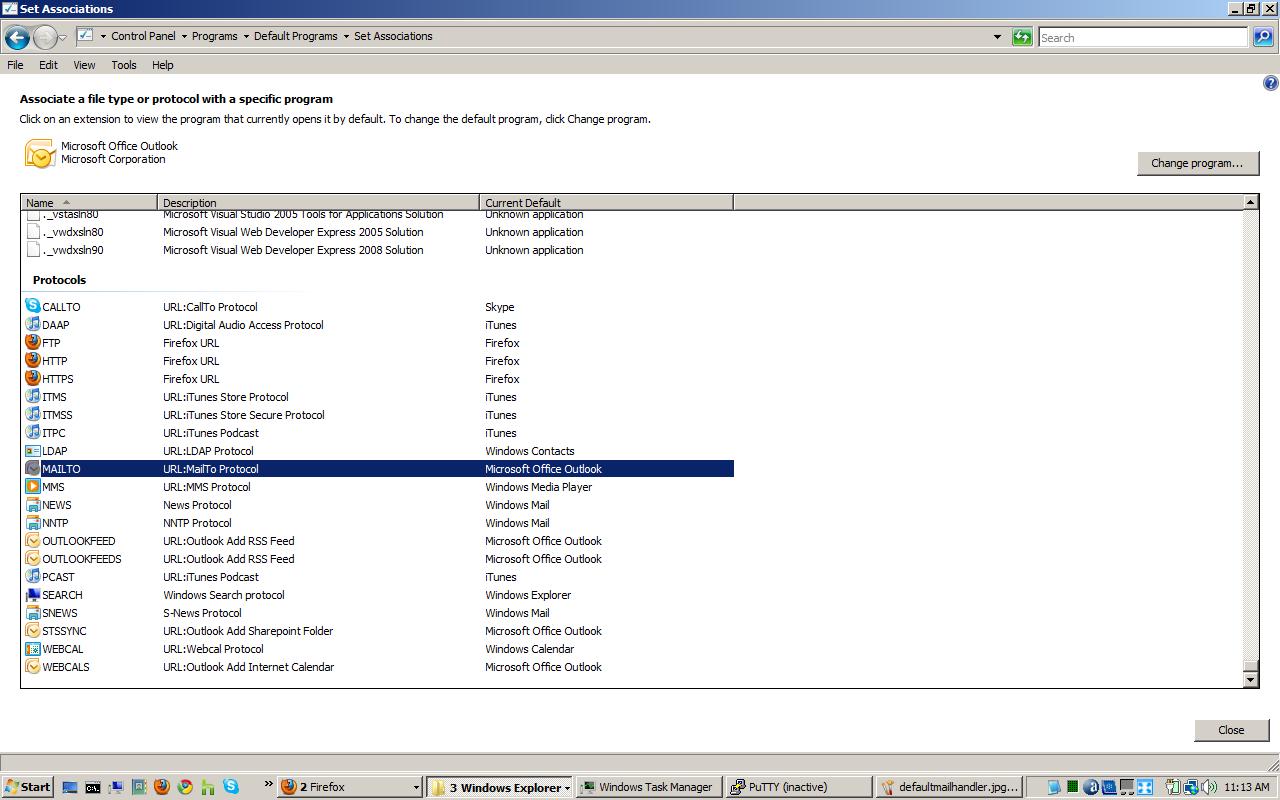Open the recent pages dropdown arrow

pyautogui.click(x=63, y=38)
